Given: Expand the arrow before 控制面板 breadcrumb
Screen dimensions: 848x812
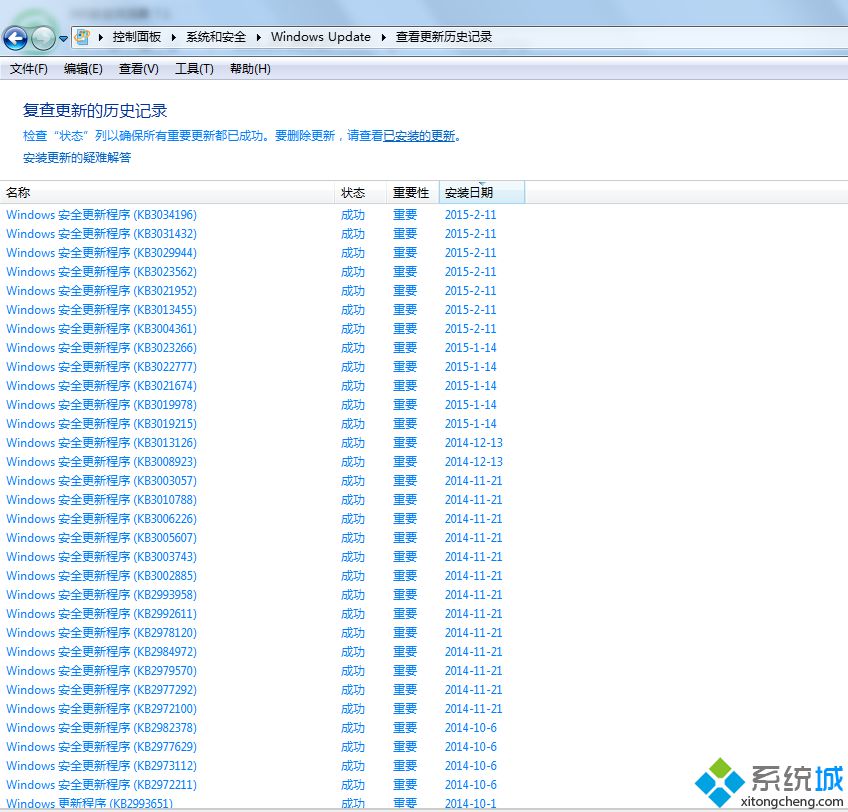Looking at the screenshot, I should click(x=101, y=37).
